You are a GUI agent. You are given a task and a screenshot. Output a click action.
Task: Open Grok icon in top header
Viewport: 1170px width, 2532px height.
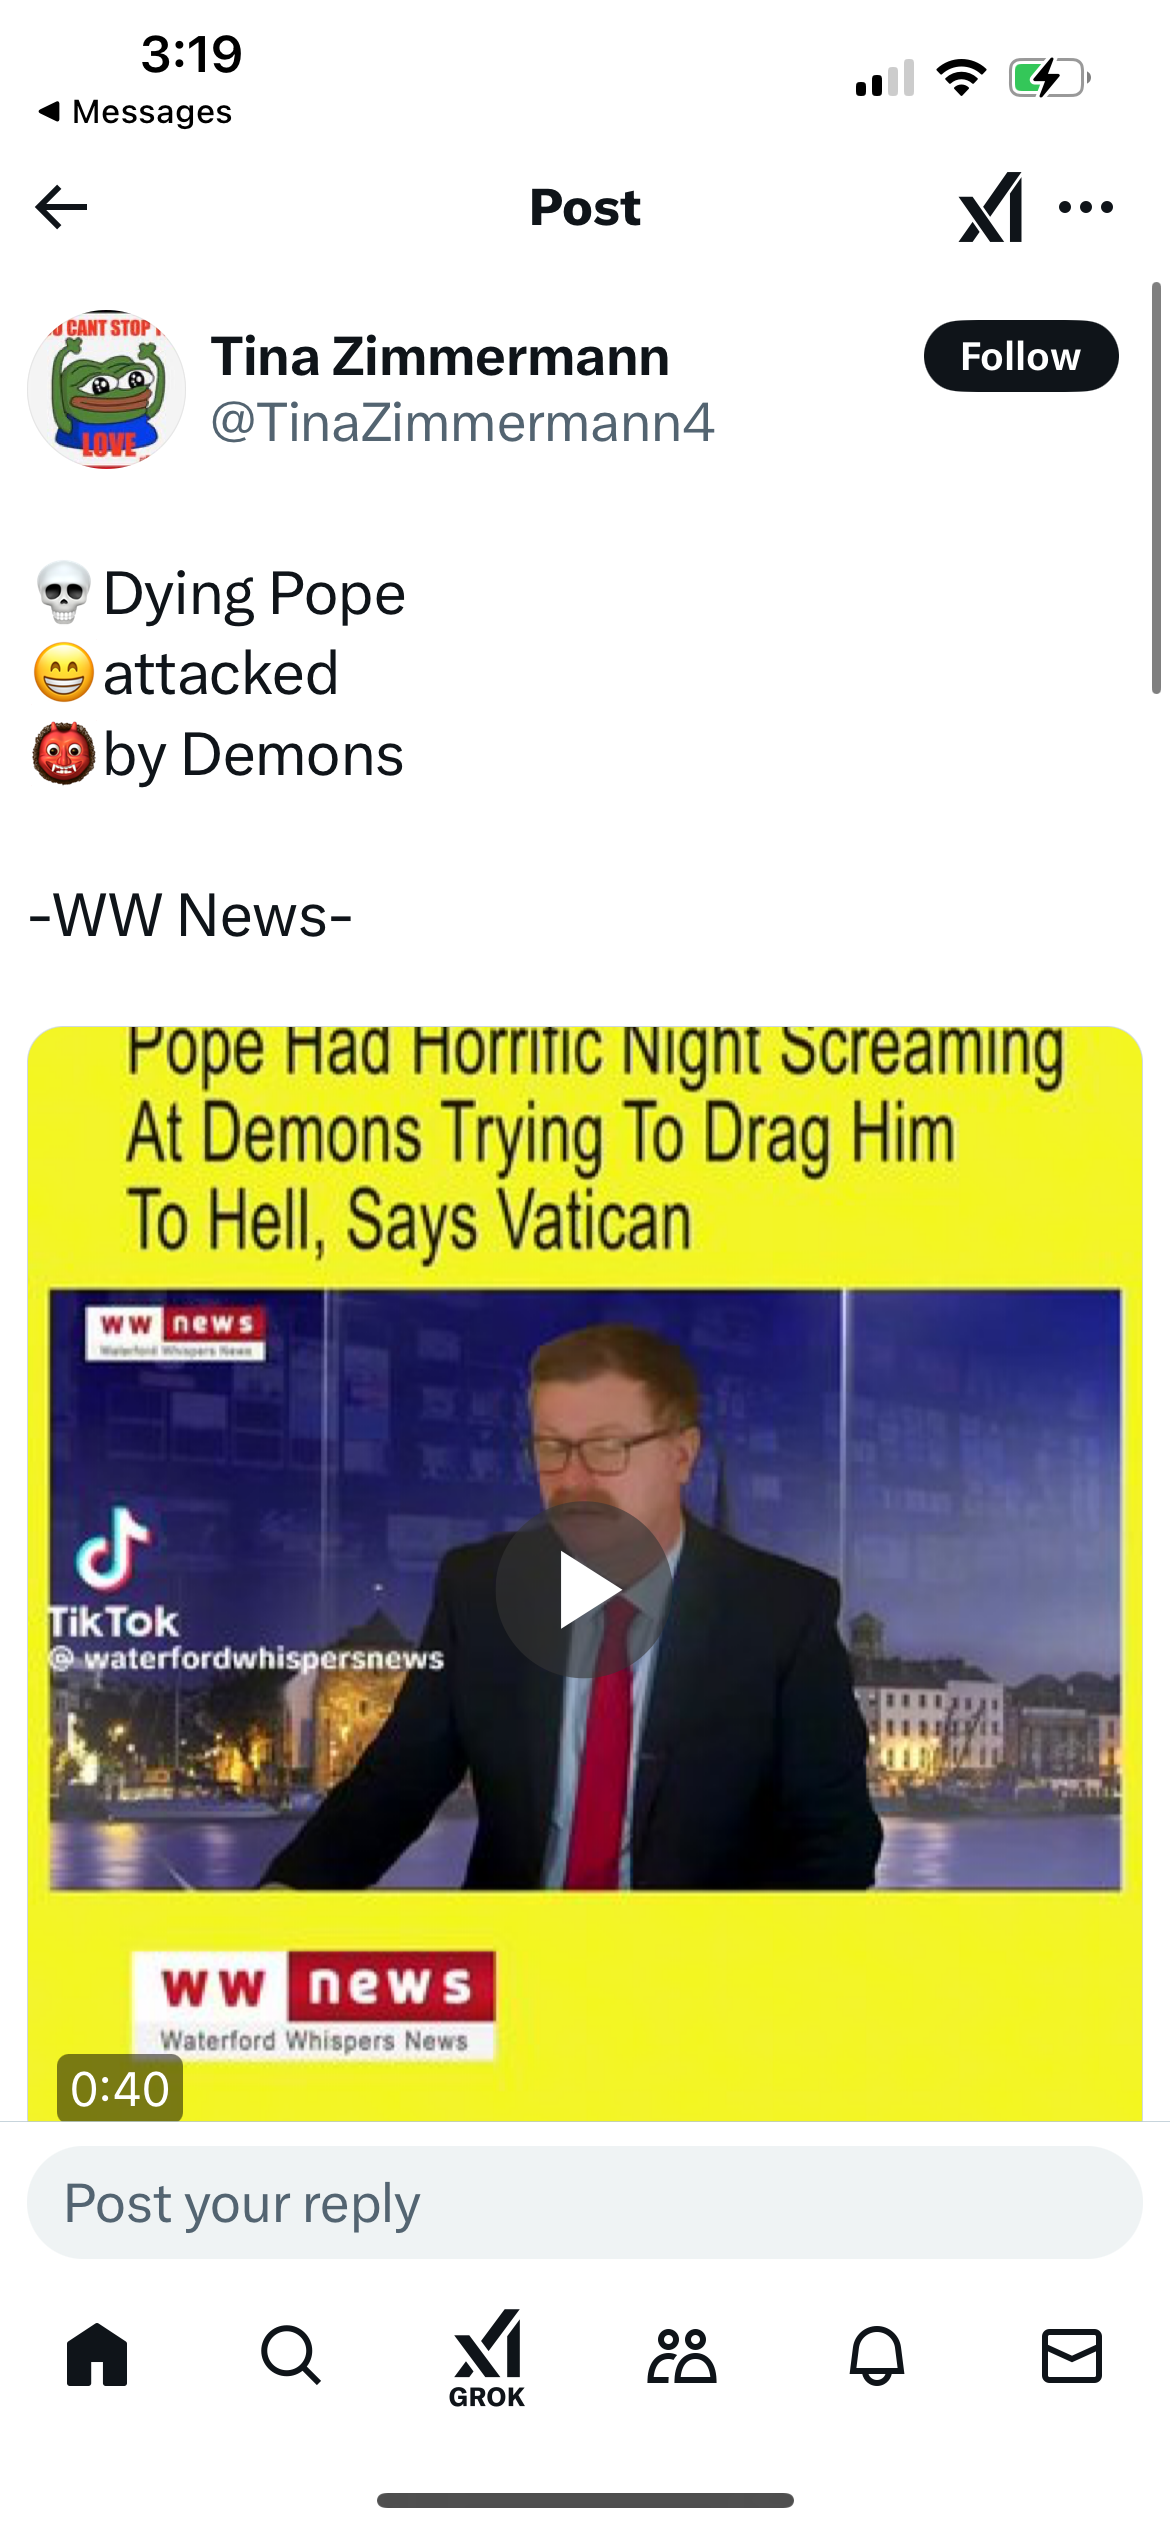click(990, 207)
